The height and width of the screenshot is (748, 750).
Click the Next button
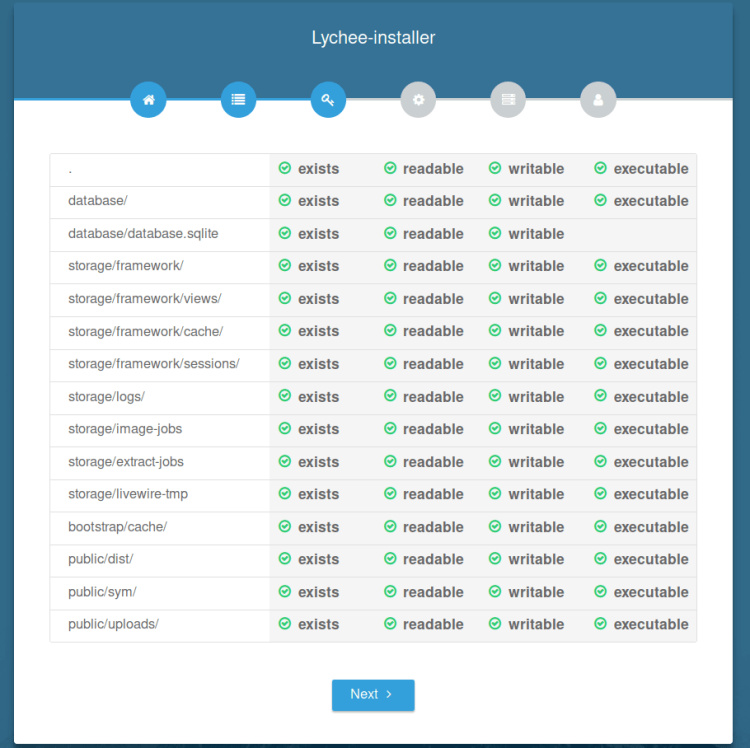(x=372, y=695)
